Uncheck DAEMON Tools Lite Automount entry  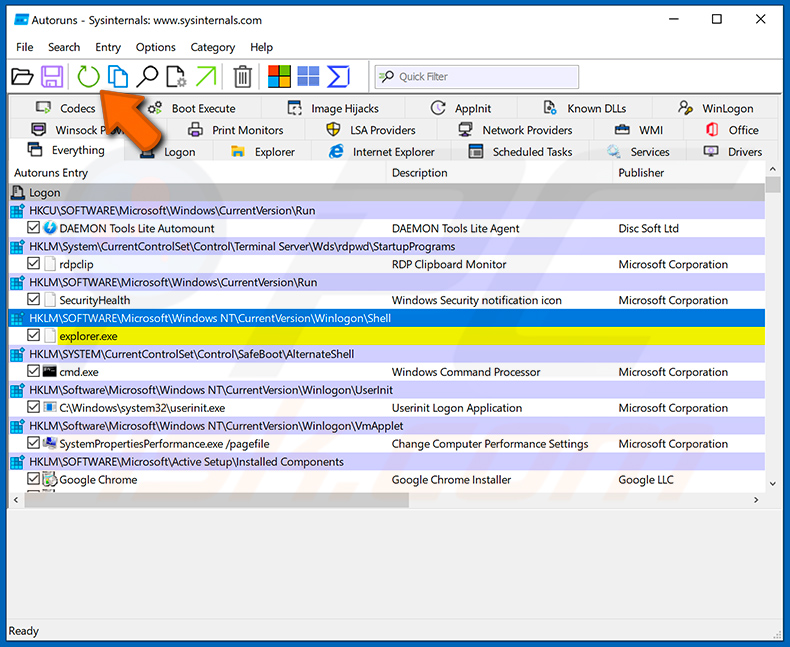pos(33,228)
